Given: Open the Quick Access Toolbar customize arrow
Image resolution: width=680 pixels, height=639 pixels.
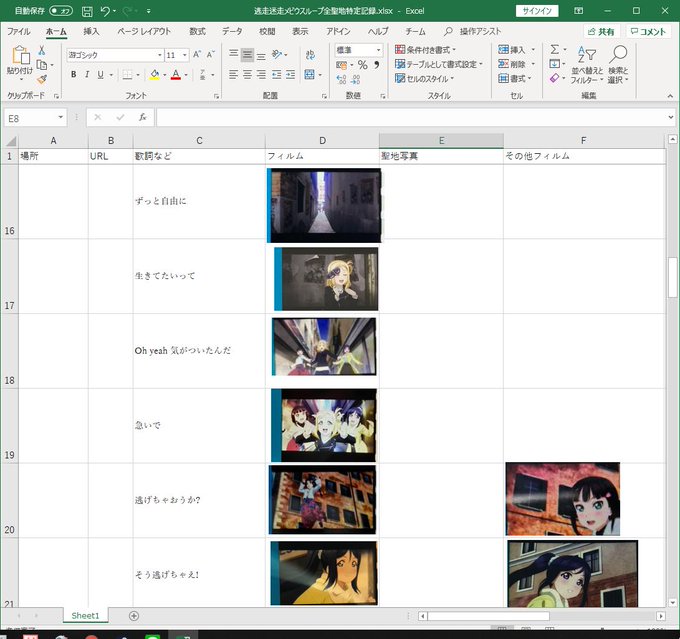Looking at the screenshot, I should click(x=149, y=11).
